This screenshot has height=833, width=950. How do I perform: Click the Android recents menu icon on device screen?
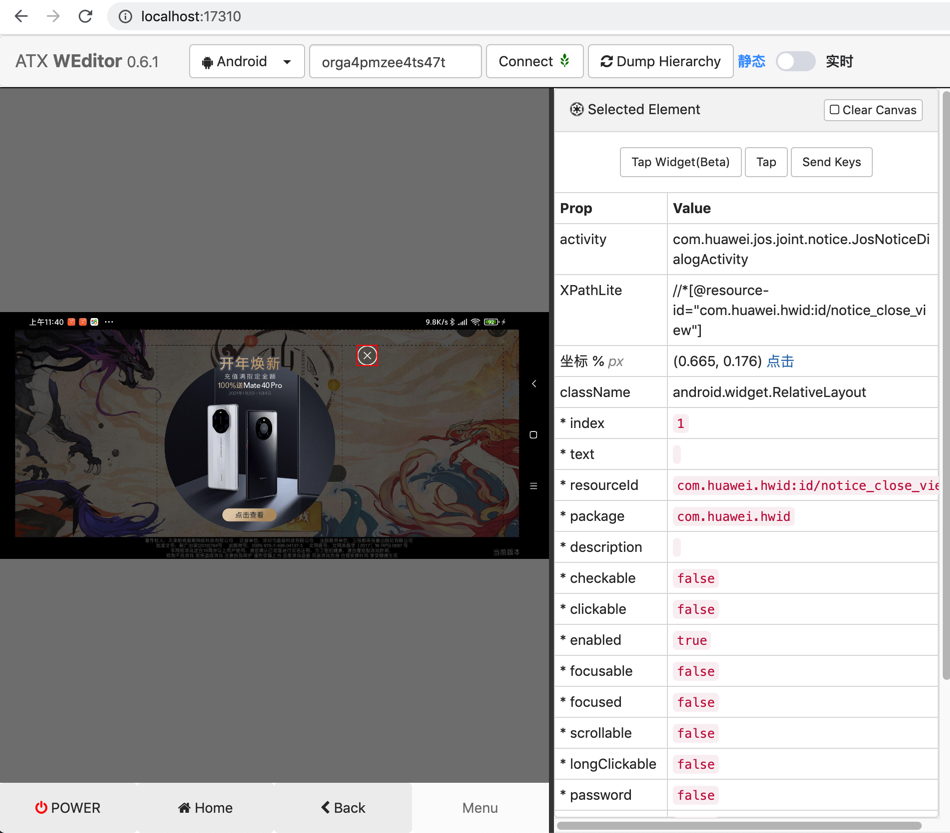point(533,486)
